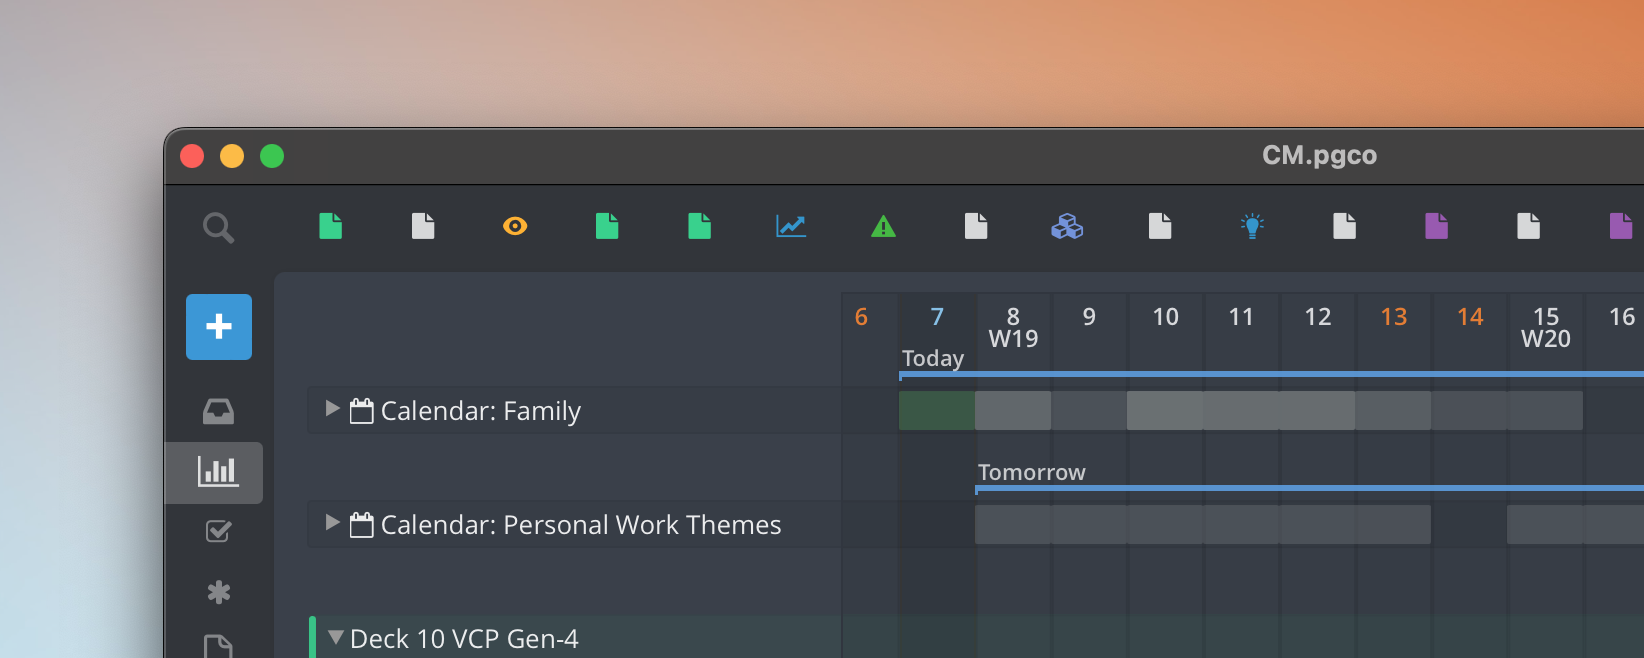The height and width of the screenshot is (658, 1644).
Task: Click the first purple document icon
Action: tap(1436, 226)
